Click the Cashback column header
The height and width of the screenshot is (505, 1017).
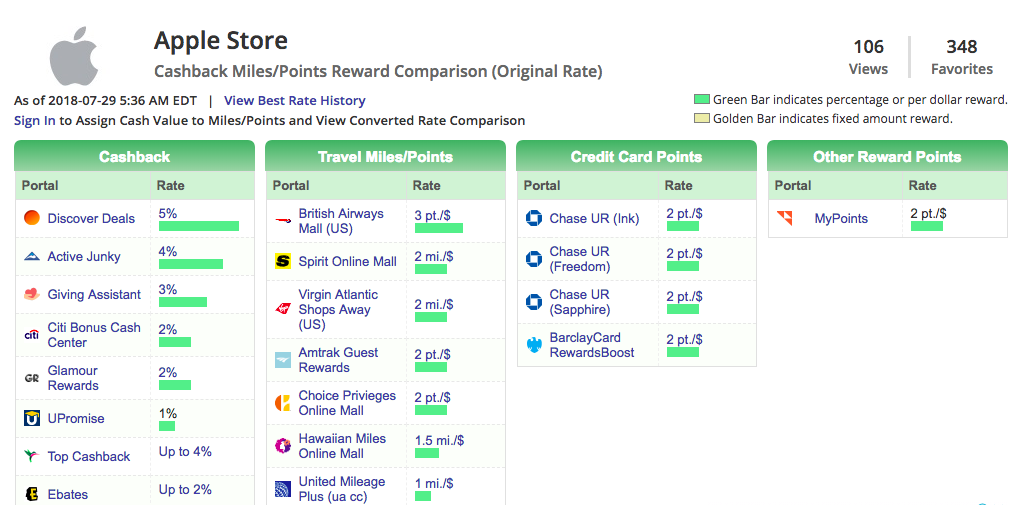[134, 156]
